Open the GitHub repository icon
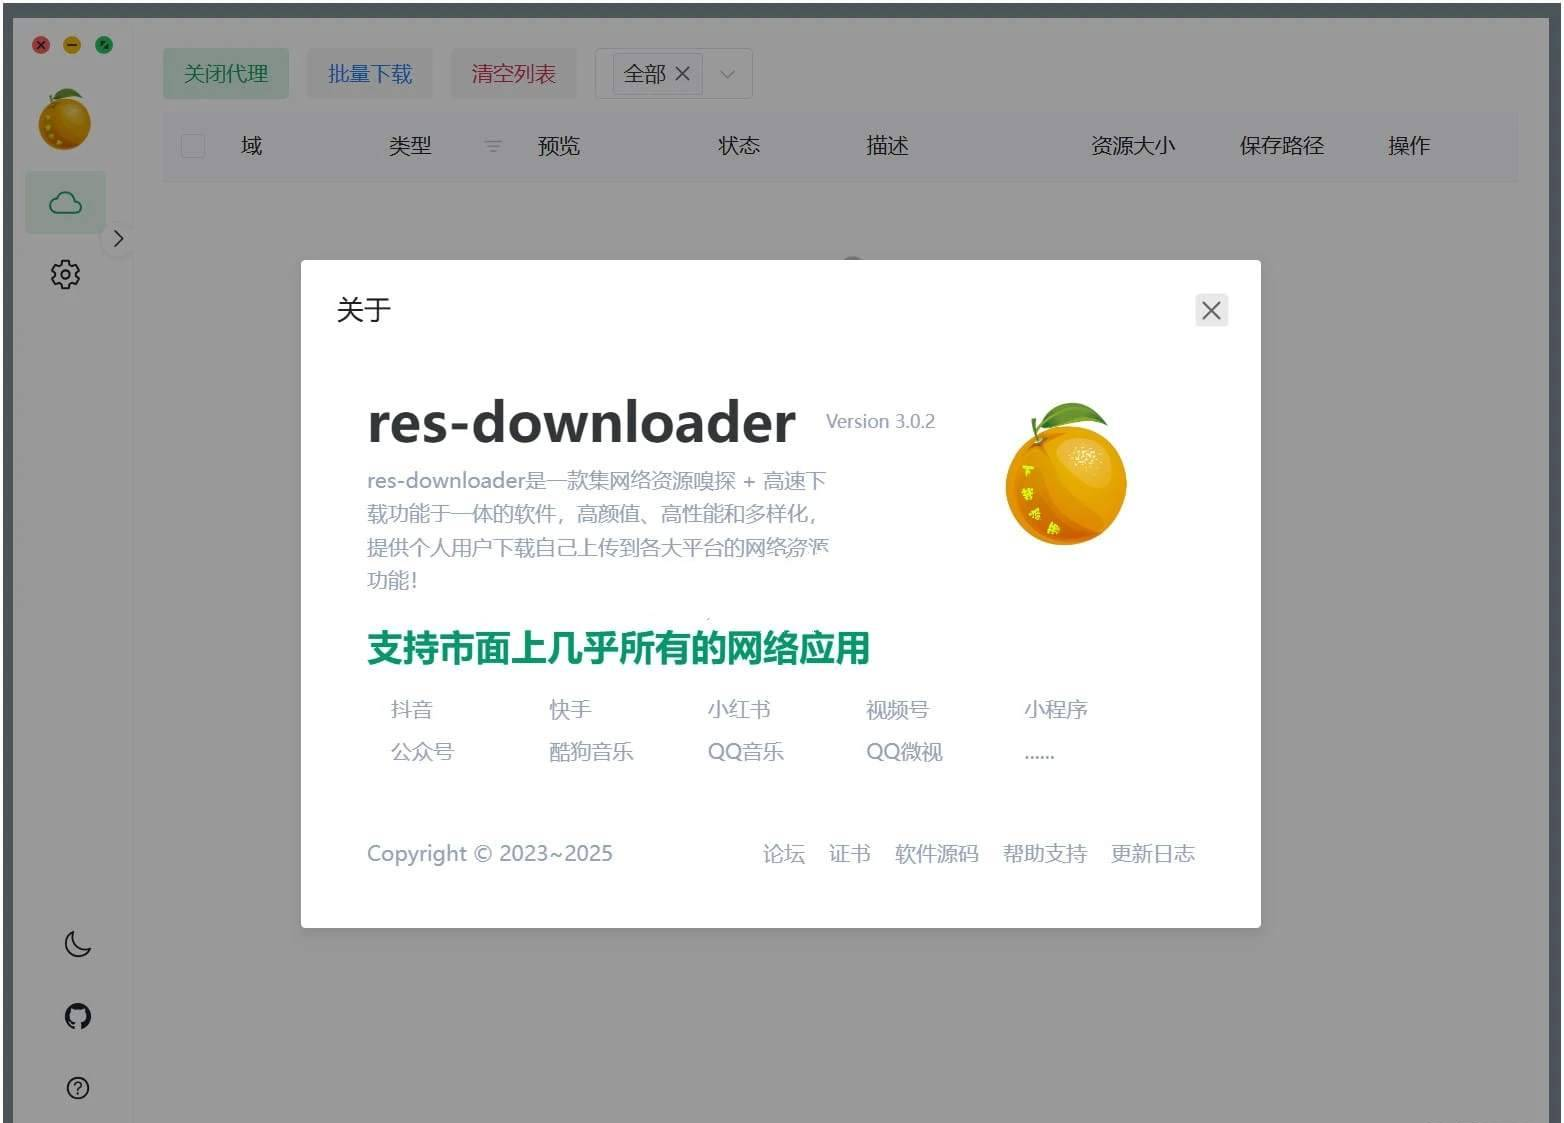Image resolution: width=1564 pixels, height=1123 pixels. [77, 1016]
